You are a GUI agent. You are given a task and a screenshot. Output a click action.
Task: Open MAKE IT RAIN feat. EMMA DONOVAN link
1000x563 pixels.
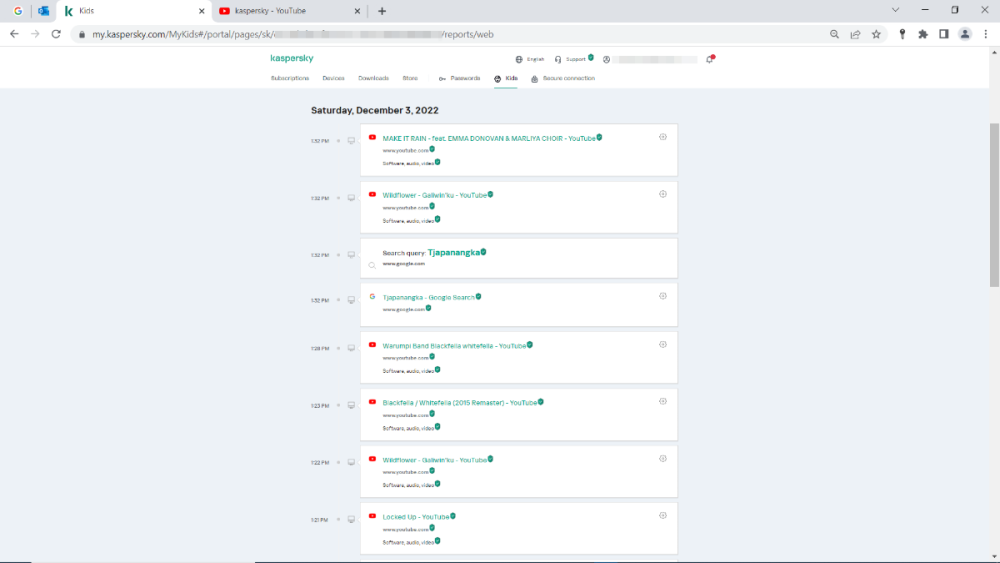pyautogui.click(x=489, y=138)
